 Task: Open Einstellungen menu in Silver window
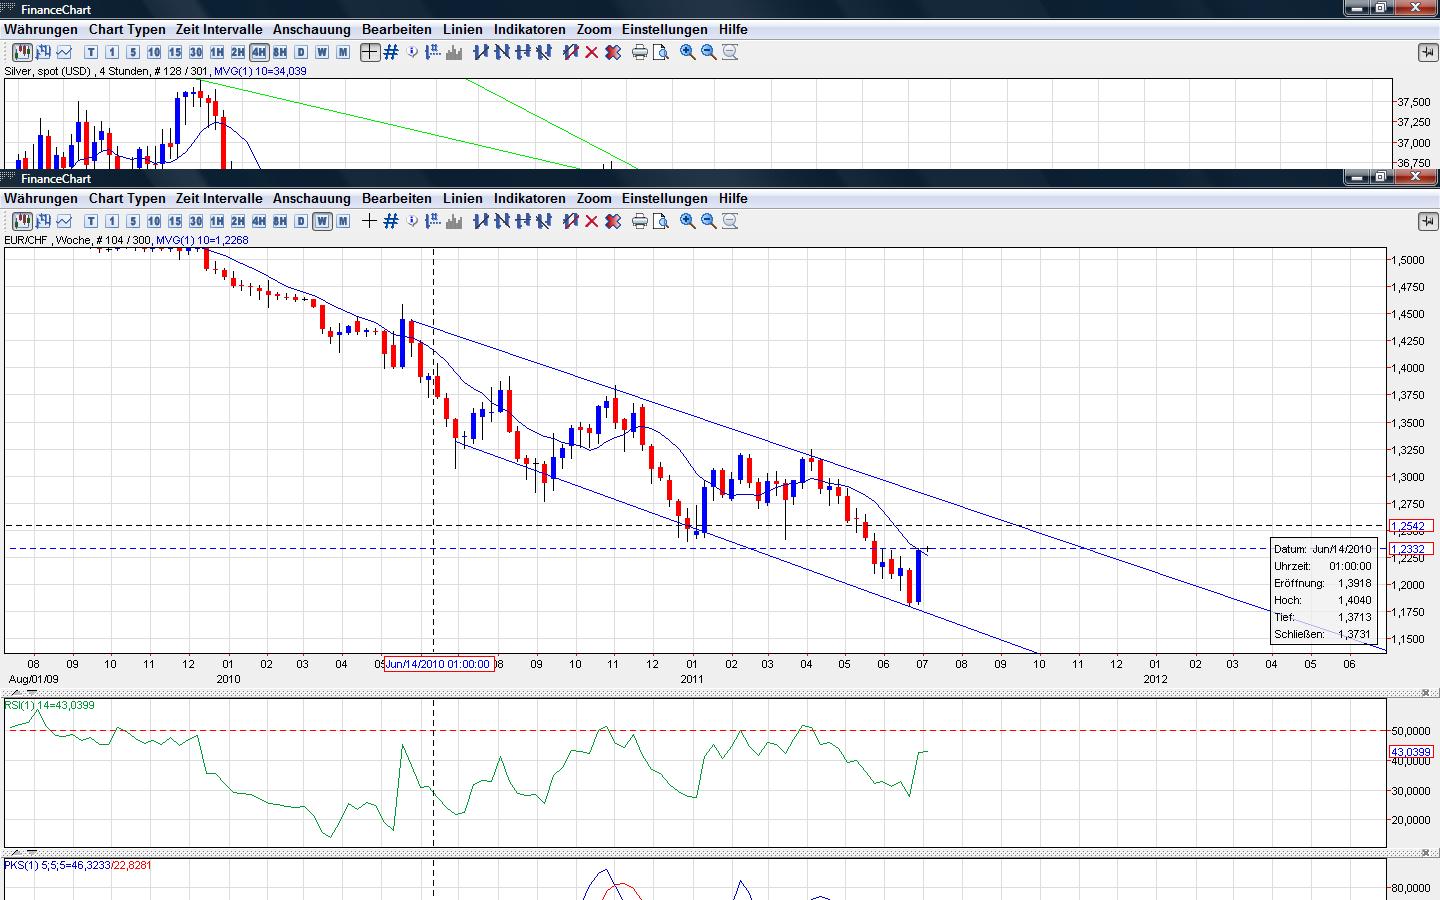[665, 29]
